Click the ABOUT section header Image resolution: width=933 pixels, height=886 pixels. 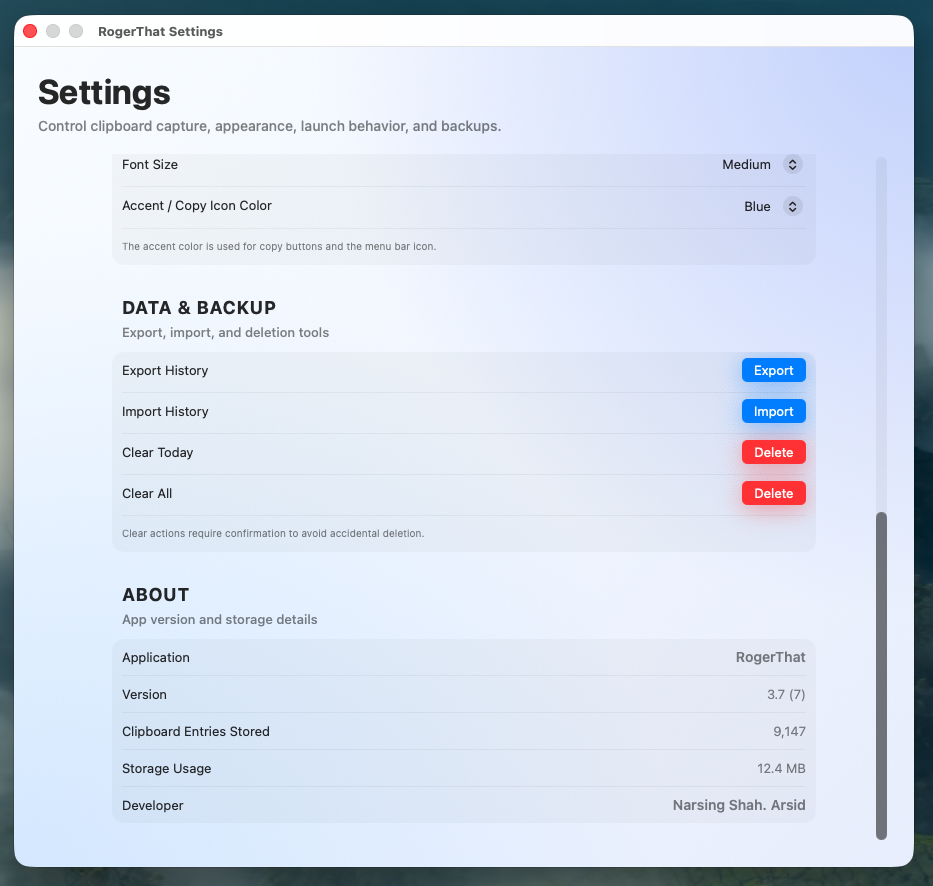[x=155, y=595]
